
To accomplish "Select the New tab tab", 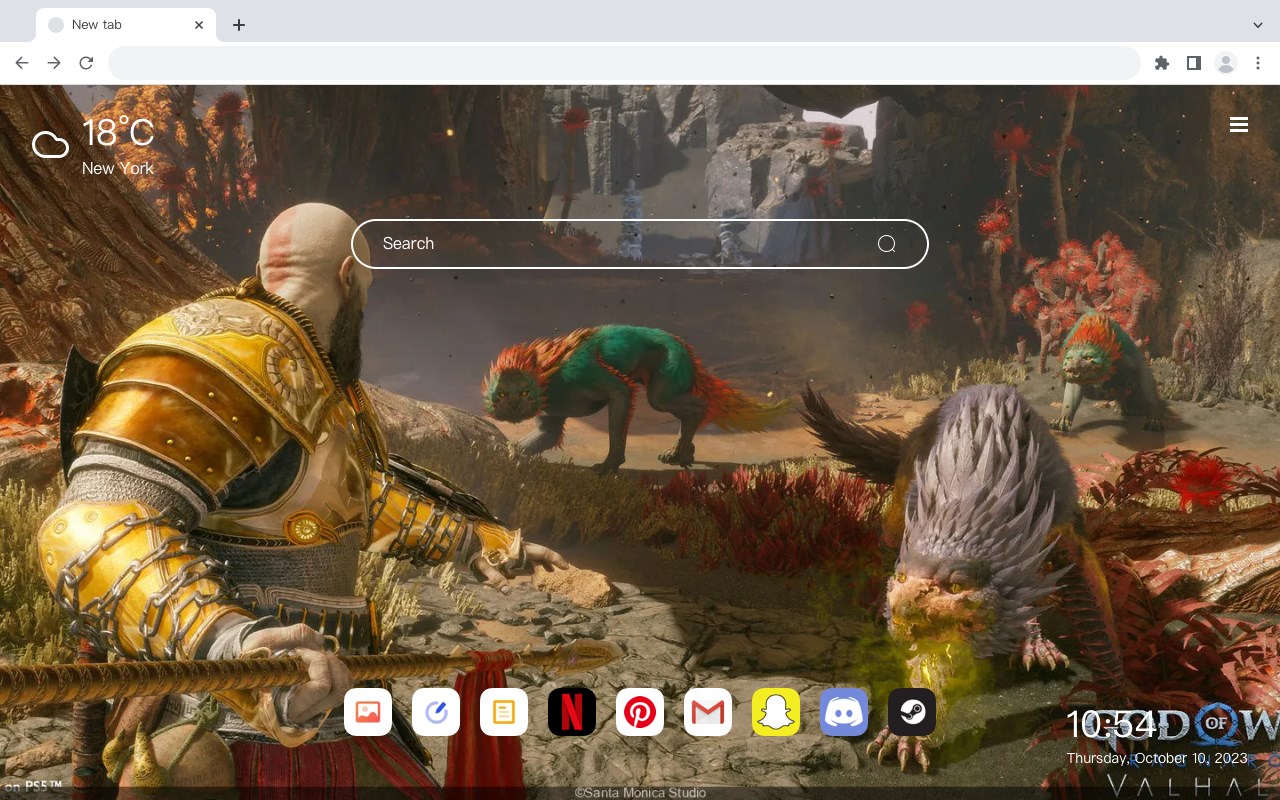I will pos(126,25).
